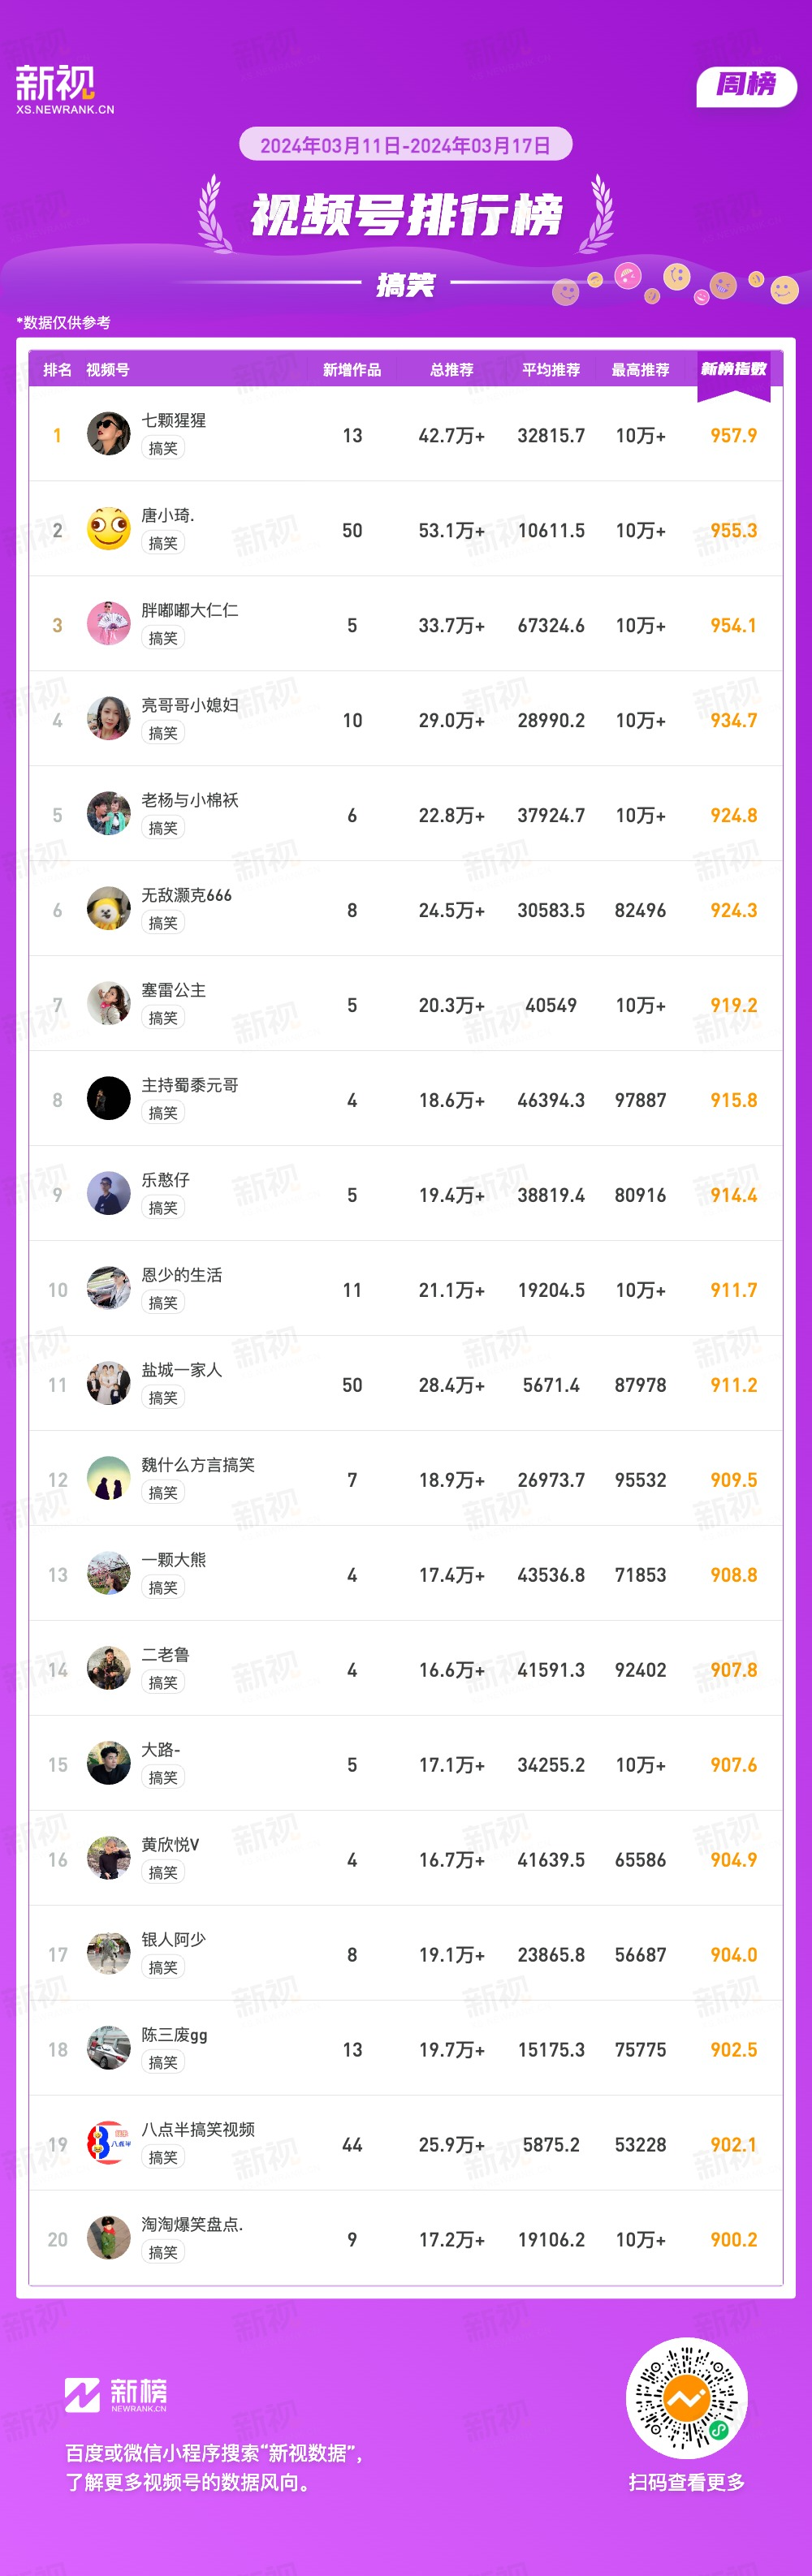The image size is (812, 2576).
Task: Click the 主持蜀黍元哥 dark avatar
Action: pos(108,1099)
